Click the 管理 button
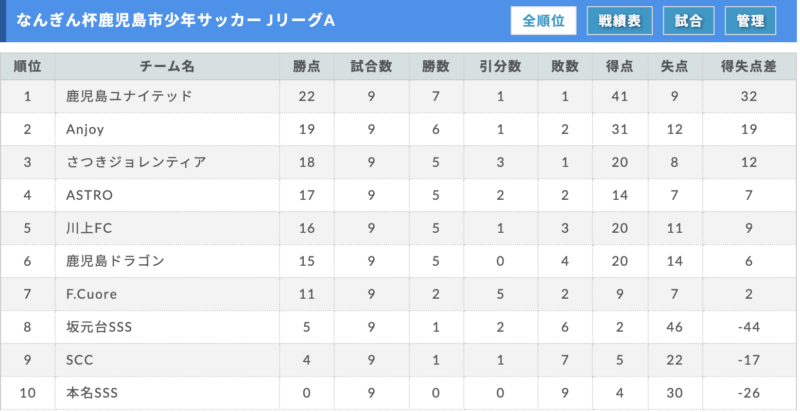This screenshot has height=412, width=800. point(751,21)
